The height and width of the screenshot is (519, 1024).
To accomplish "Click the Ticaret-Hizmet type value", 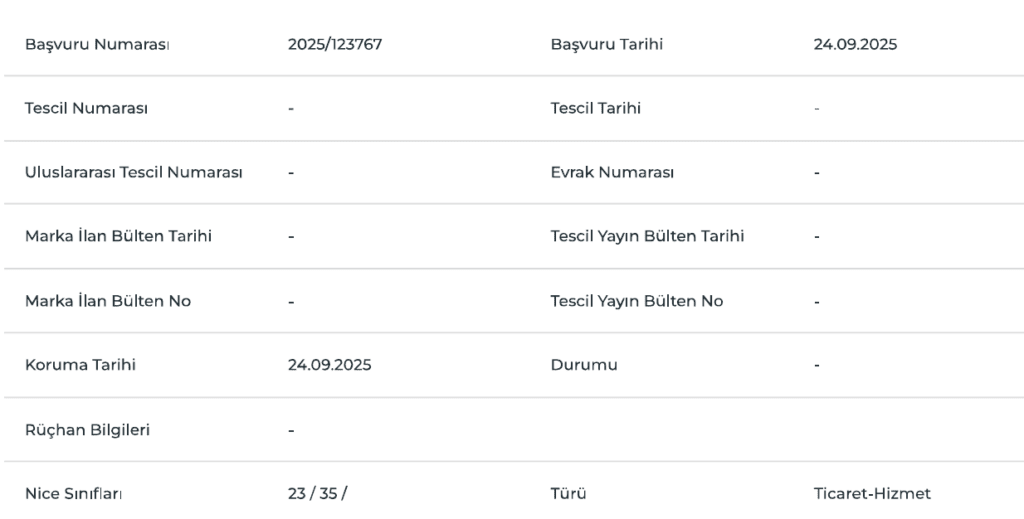I will [872, 494].
